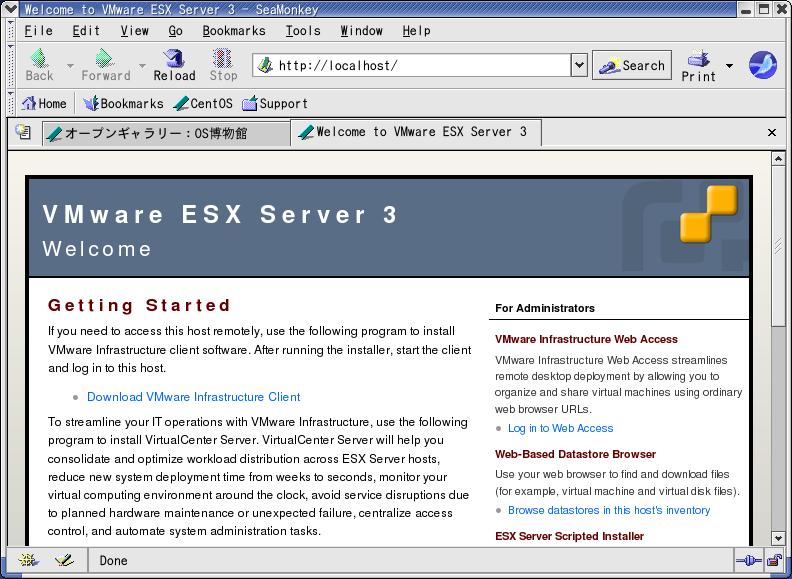Toggle online/offline connection icon
Image resolution: width=792 pixels, height=579 pixels.
coord(749,560)
